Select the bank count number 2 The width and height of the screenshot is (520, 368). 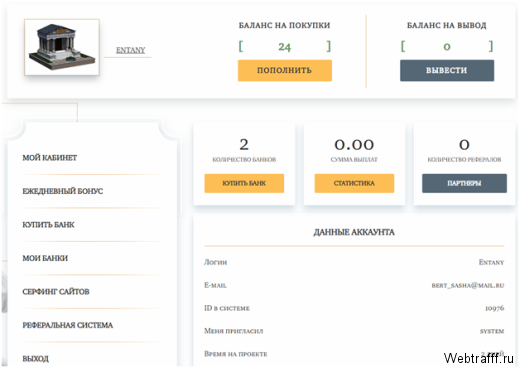click(x=244, y=145)
